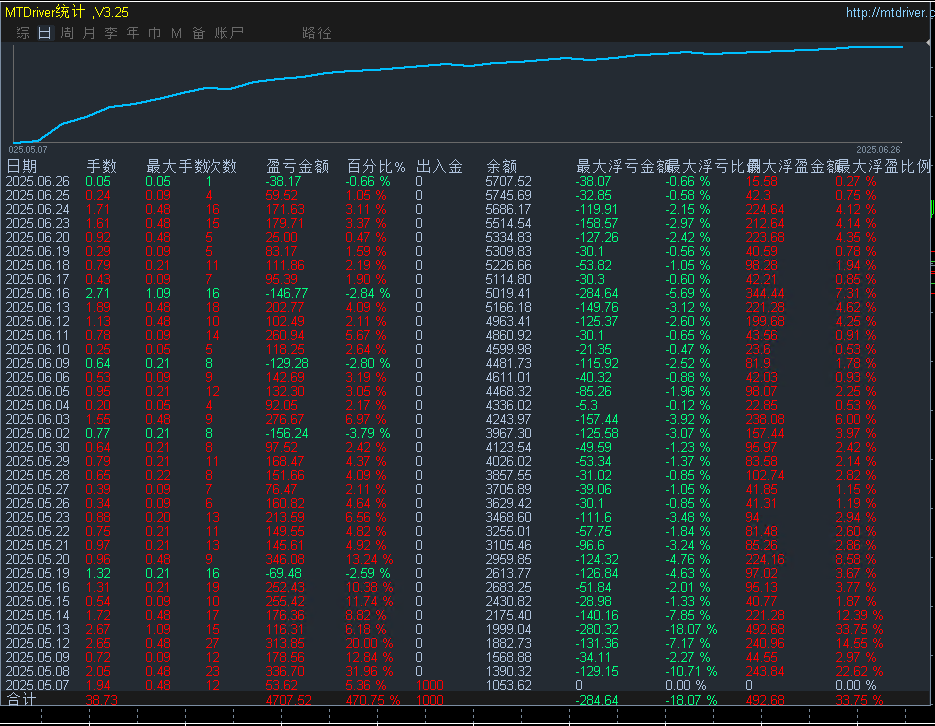The height and width of the screenshot is (726, 935).
Task: Click the 路径 path tab
Action: [317, 33]
